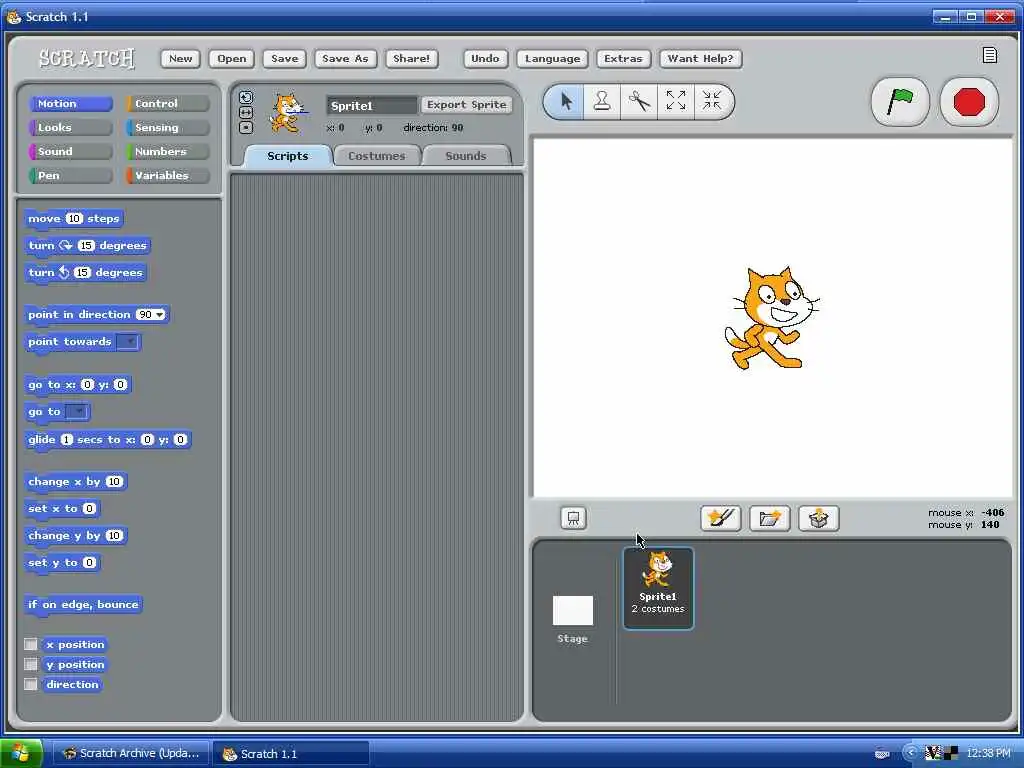
Task: Open the Sensing block category
Action: pos(168,127)
